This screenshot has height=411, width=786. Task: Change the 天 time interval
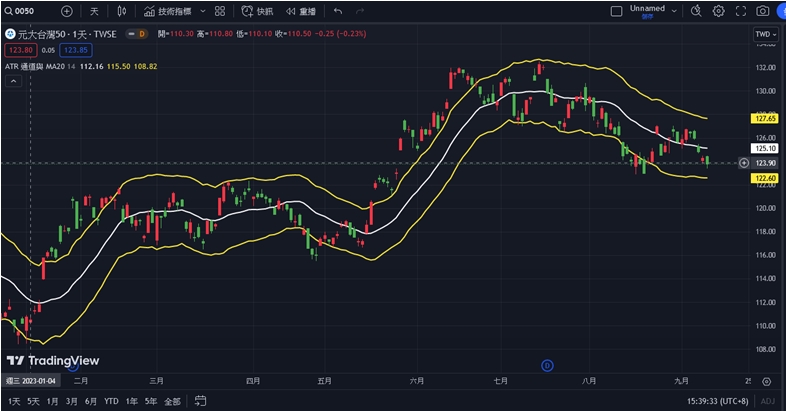[x=94, y=11]
